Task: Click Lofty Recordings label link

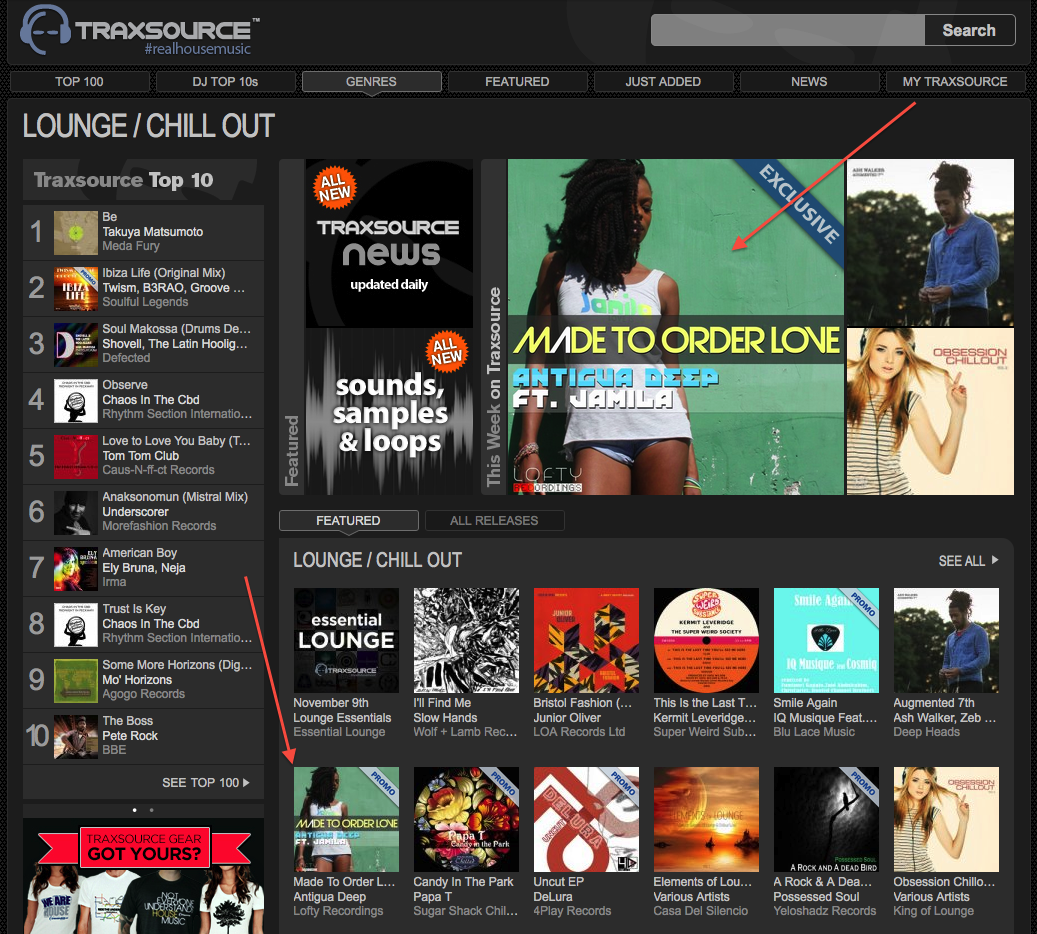Action: pos(339,911)
